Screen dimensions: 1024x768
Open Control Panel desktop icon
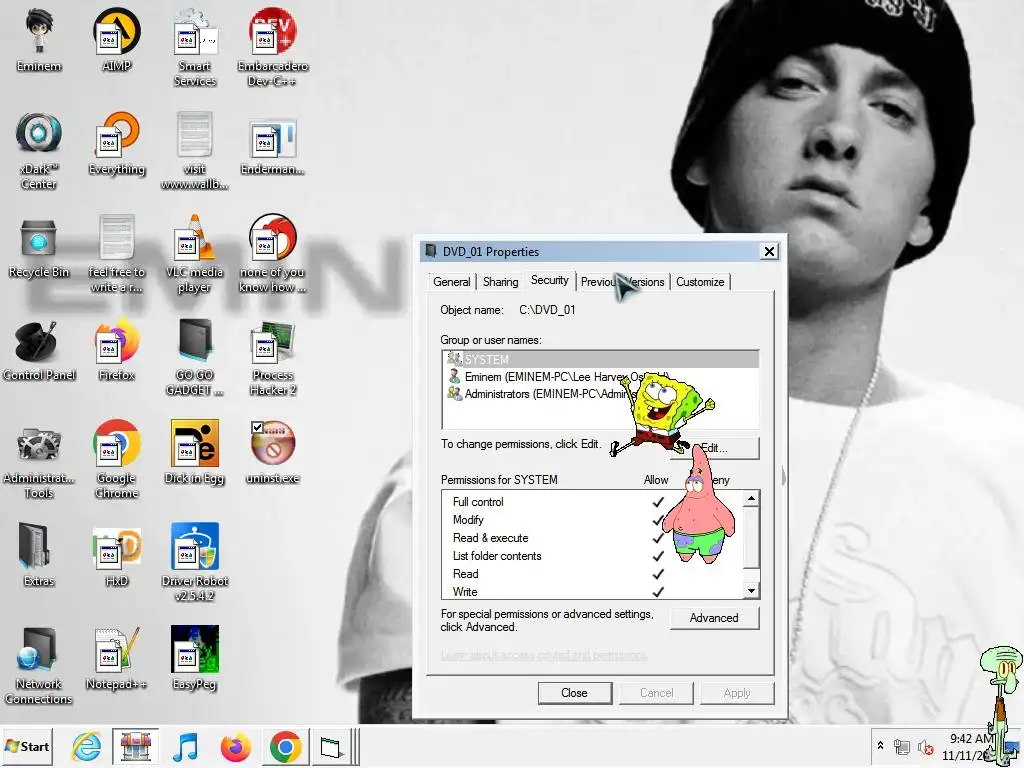coord(39,350)
